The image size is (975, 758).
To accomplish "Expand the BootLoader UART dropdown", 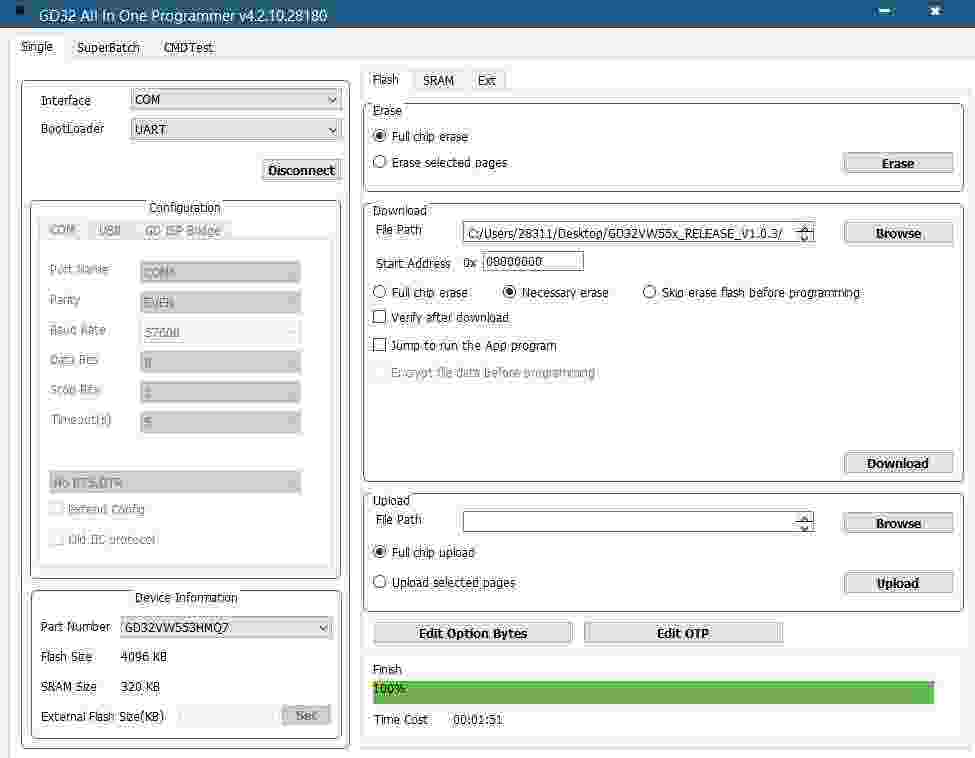I will 236,129.
